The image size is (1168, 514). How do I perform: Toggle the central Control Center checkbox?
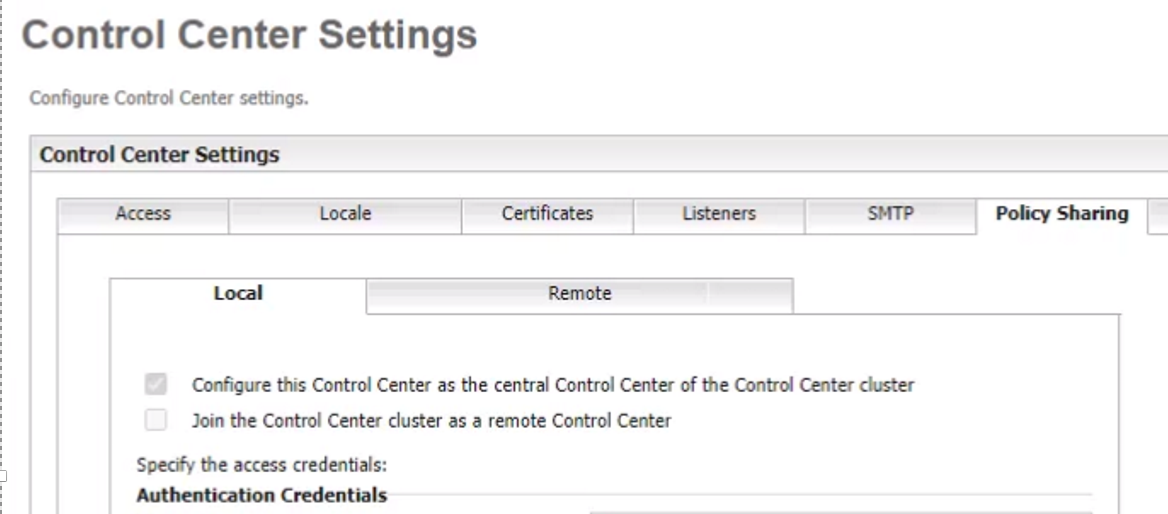(x=156, y=385)
